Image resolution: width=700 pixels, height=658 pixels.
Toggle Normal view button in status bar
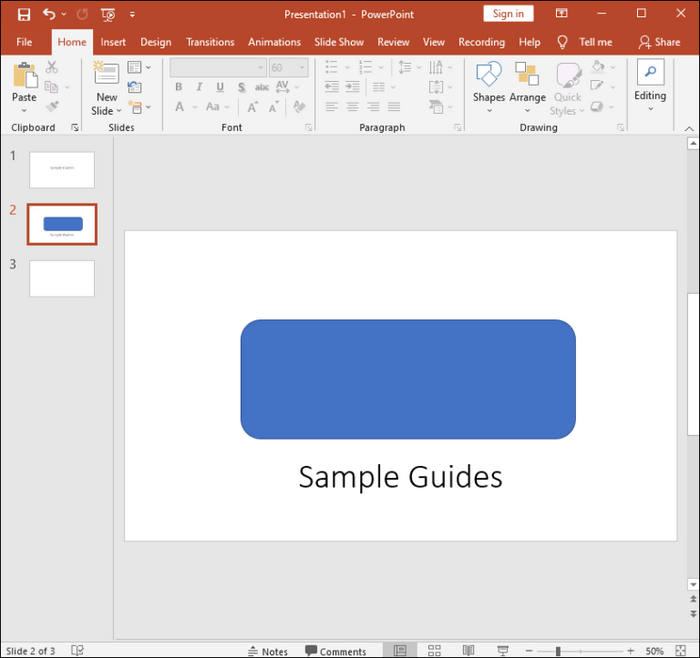coord(399,651)
